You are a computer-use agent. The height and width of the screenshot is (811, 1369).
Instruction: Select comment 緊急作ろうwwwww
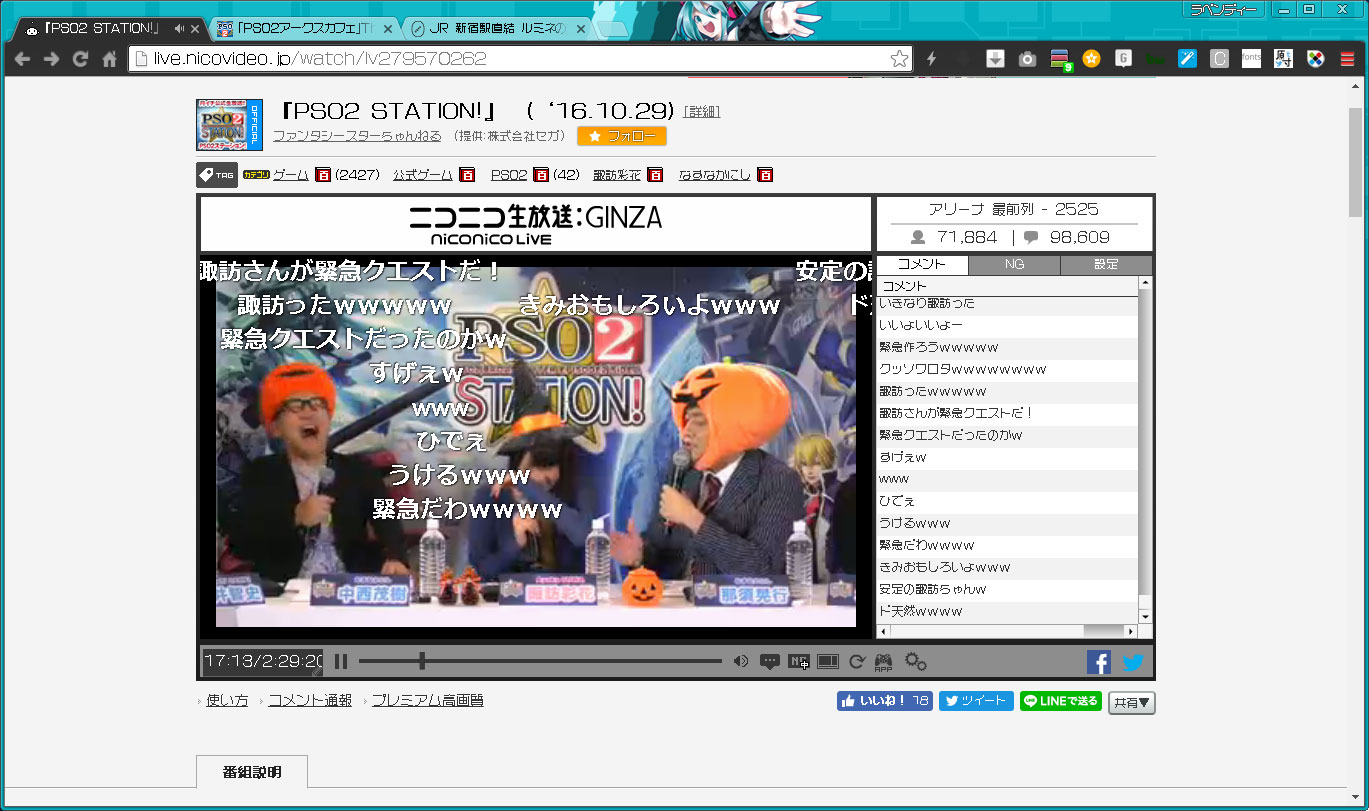tap(1007, 347)
